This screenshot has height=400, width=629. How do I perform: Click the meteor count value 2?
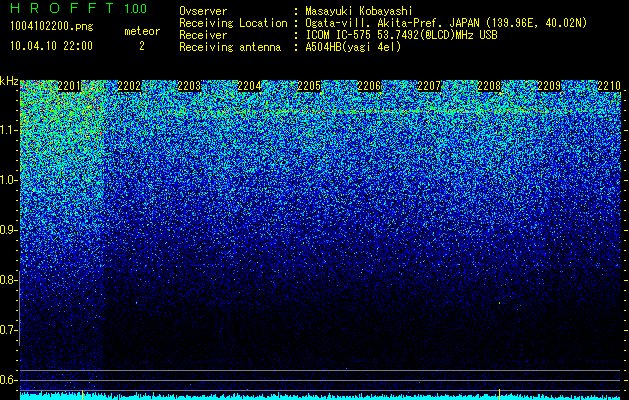click(142, 46)
